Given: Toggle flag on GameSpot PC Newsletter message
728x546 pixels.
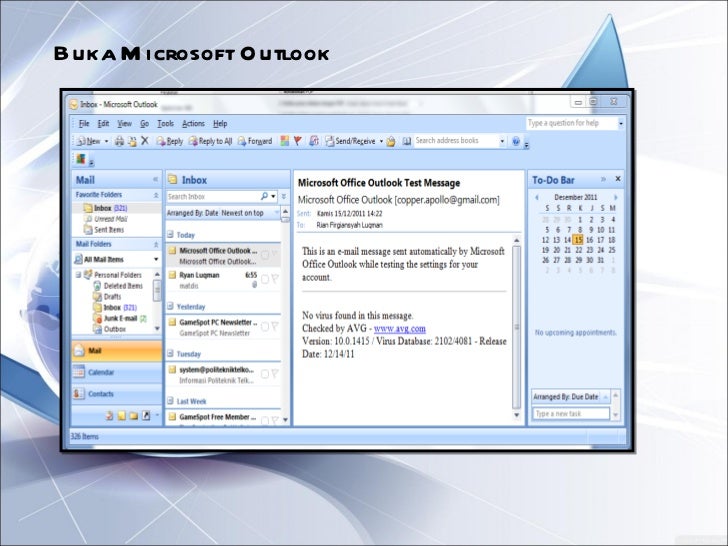Looking at the screenshot, I should 275,326.
